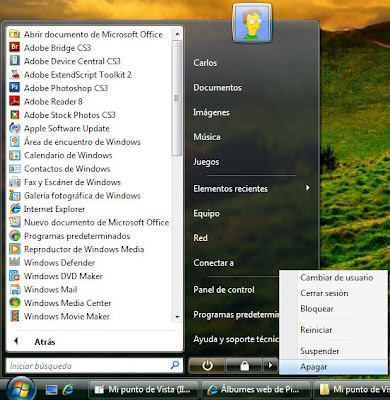The height and width of the screenshot is (400, 390).
Task: Click Adobe Device Central CS3 icon
Action: point(15,61)
